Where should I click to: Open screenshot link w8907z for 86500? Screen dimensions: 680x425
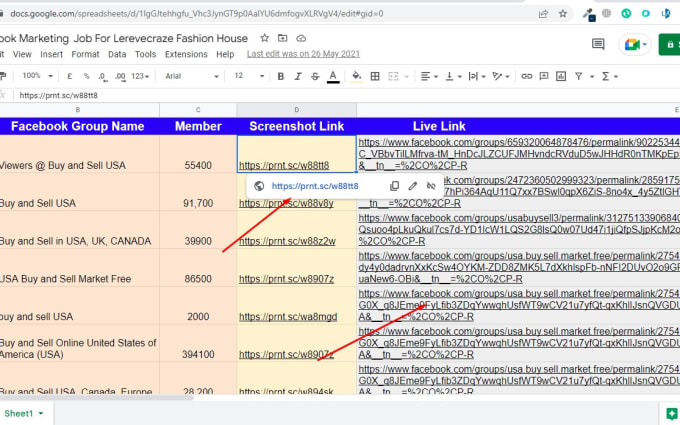(x=286, y=279)
